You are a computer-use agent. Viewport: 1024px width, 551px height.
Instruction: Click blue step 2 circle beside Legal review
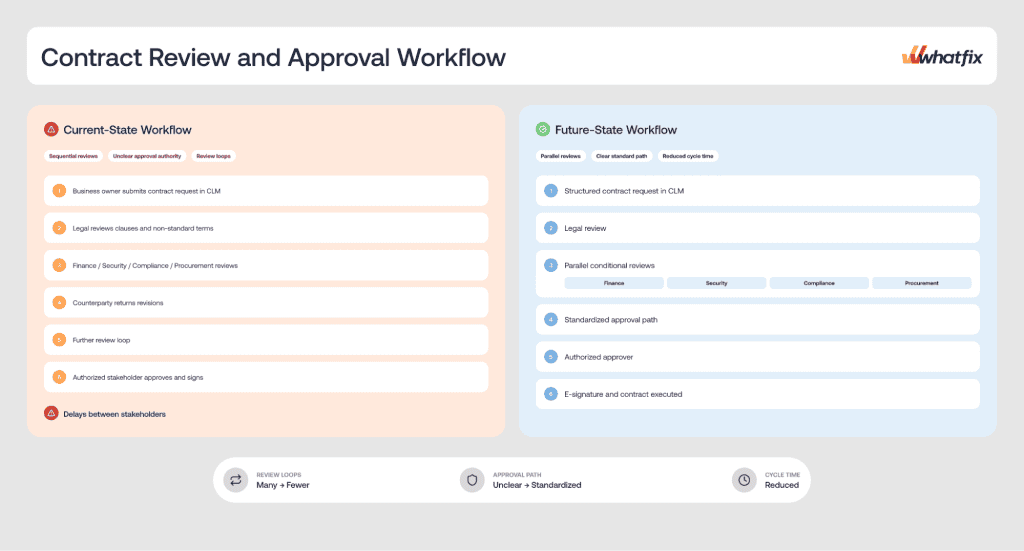551,228
